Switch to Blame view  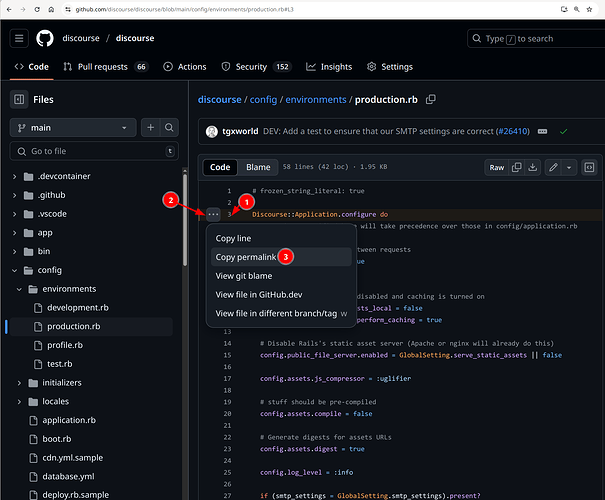point(258,167)
